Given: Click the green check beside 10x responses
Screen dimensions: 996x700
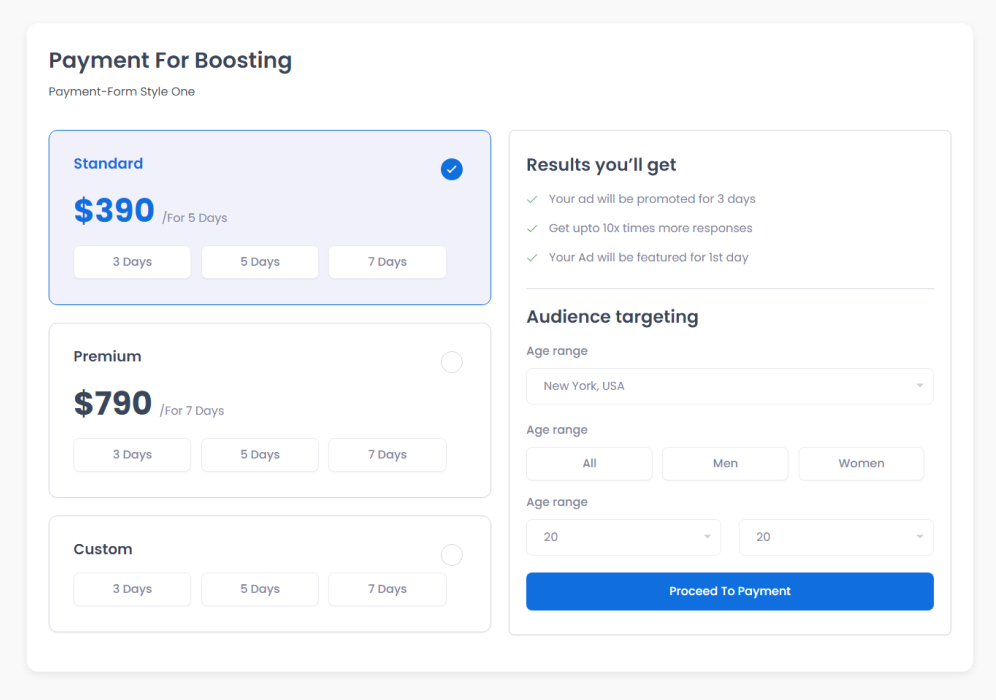Looking at the screenshot, I should click(533, 229).
